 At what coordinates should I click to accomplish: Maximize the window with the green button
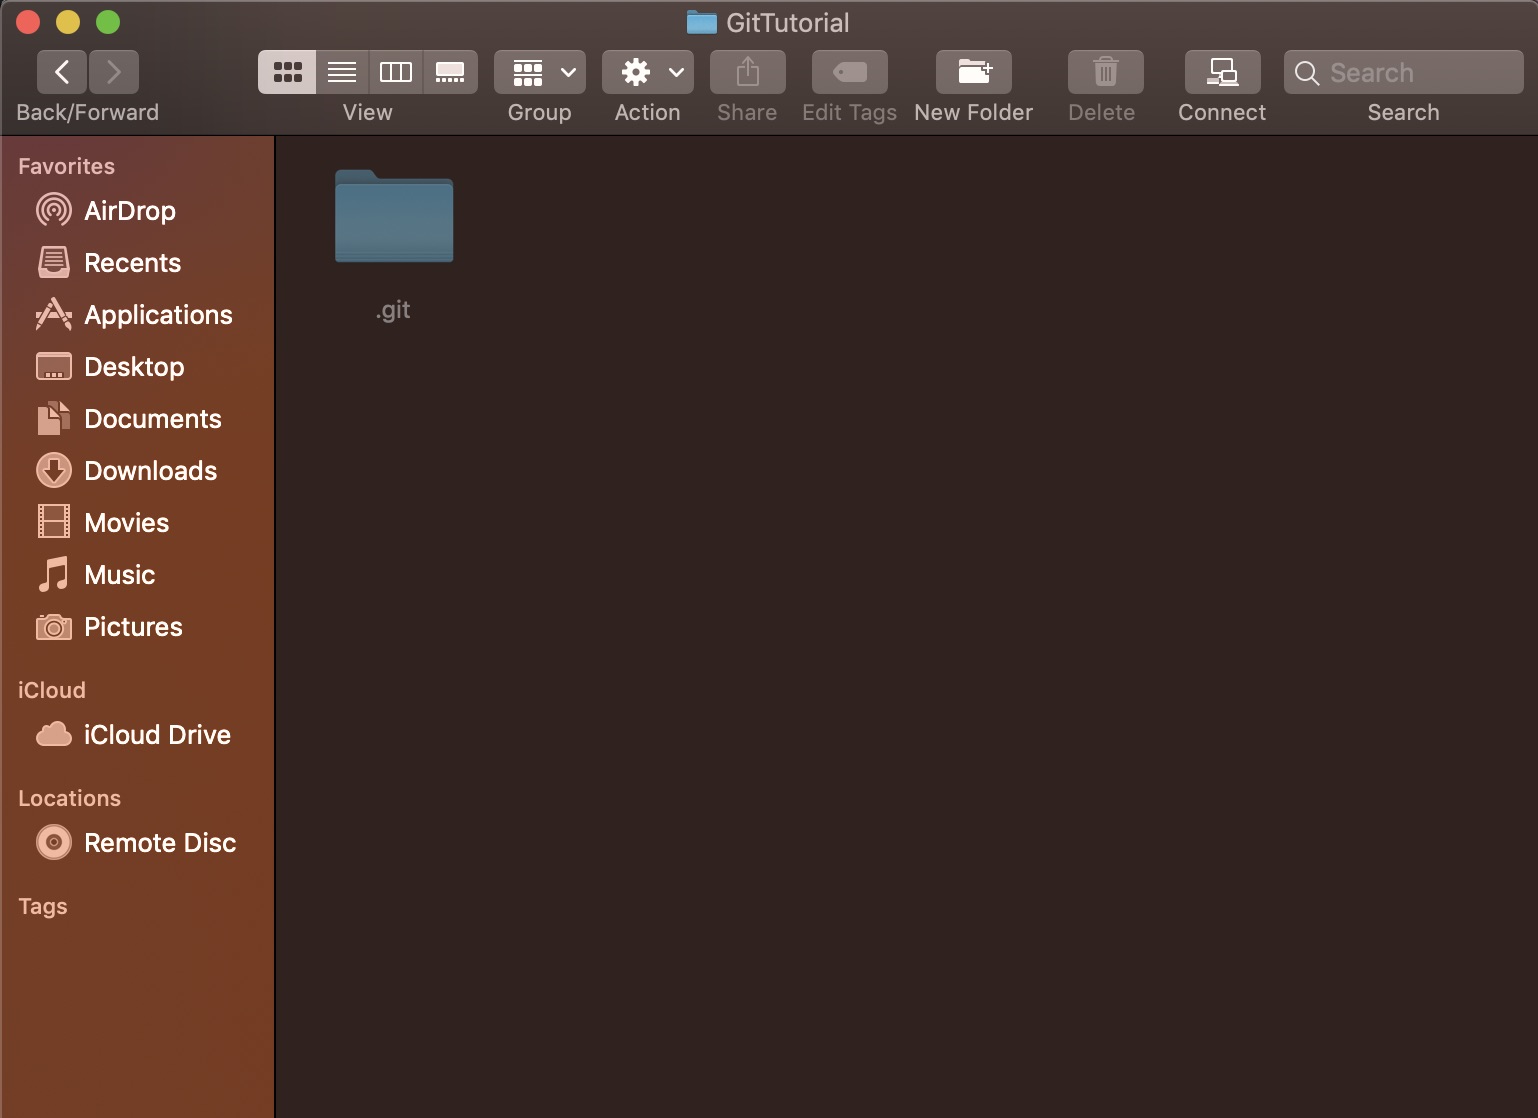click(108, 21)
